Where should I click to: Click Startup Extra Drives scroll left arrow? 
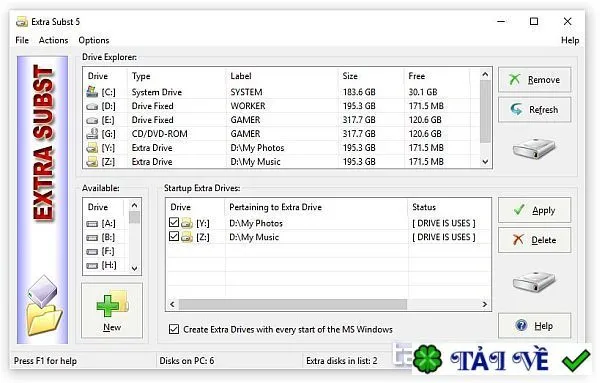click(172, 304)
